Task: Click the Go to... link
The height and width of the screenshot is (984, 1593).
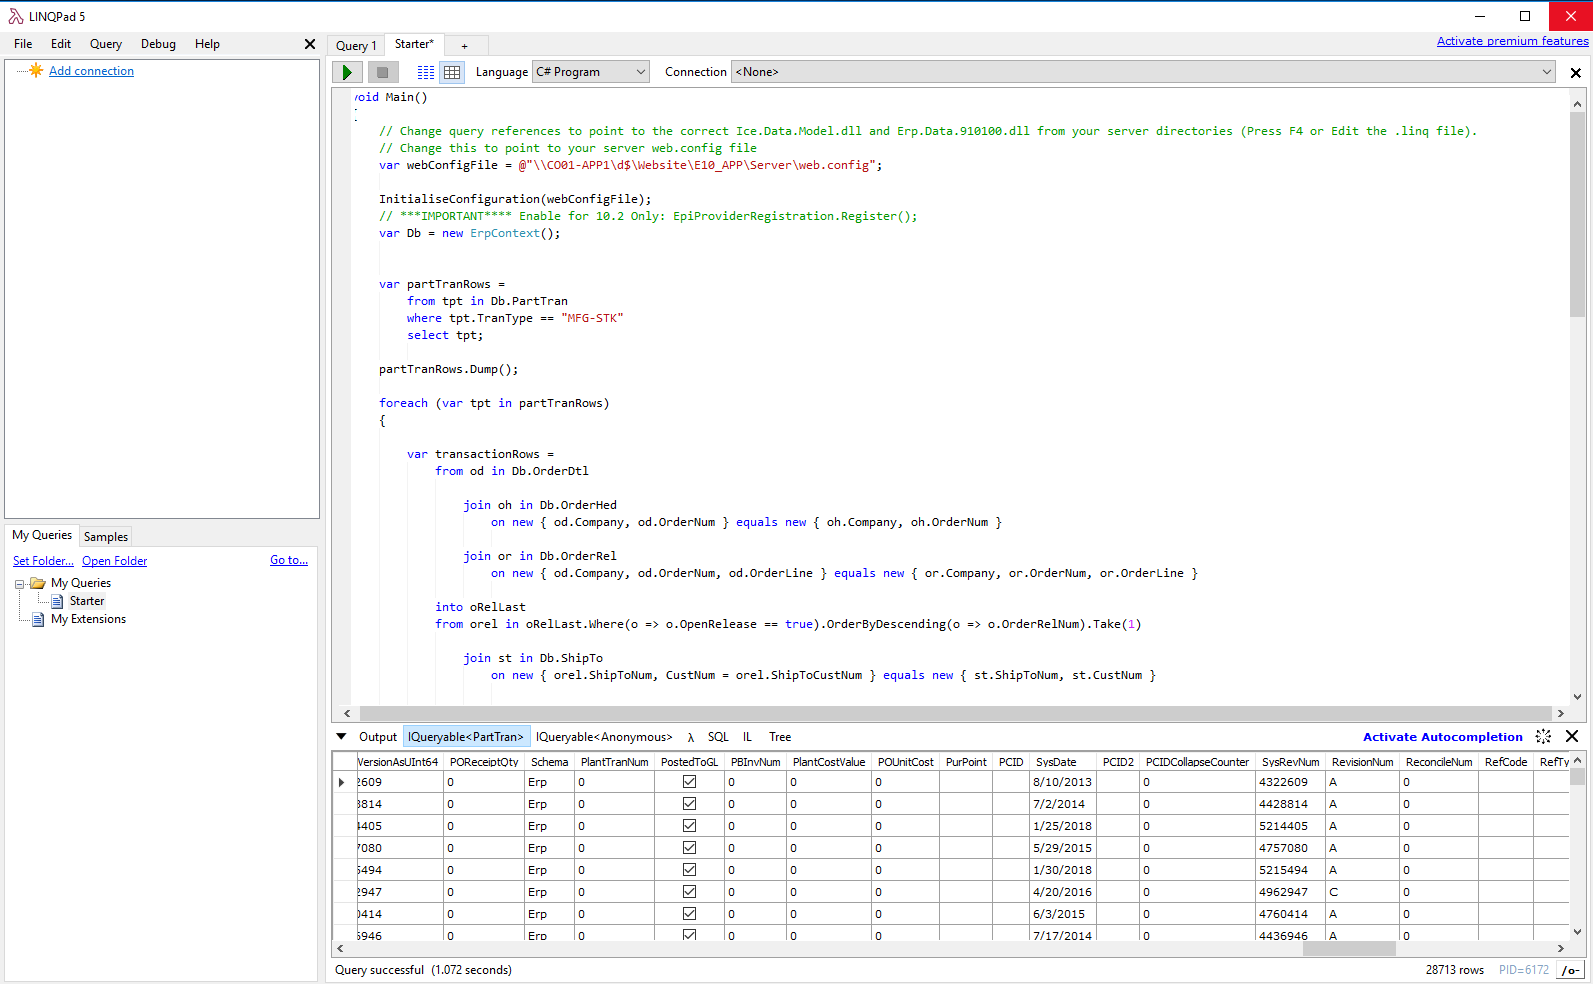Action: pos(289,560)
